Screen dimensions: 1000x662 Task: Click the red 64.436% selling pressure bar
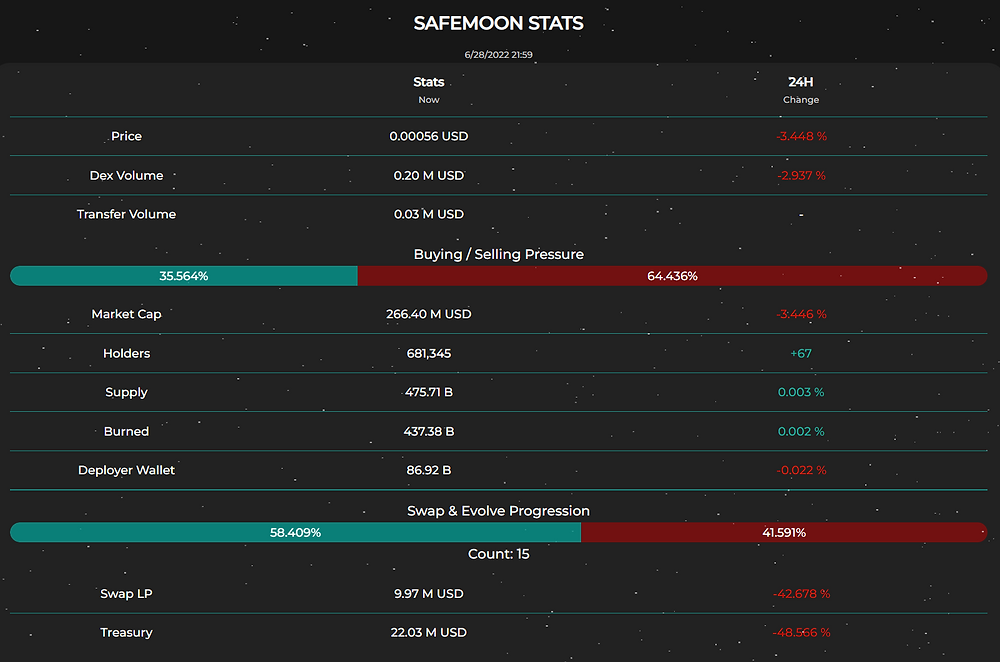pos(672,276)
